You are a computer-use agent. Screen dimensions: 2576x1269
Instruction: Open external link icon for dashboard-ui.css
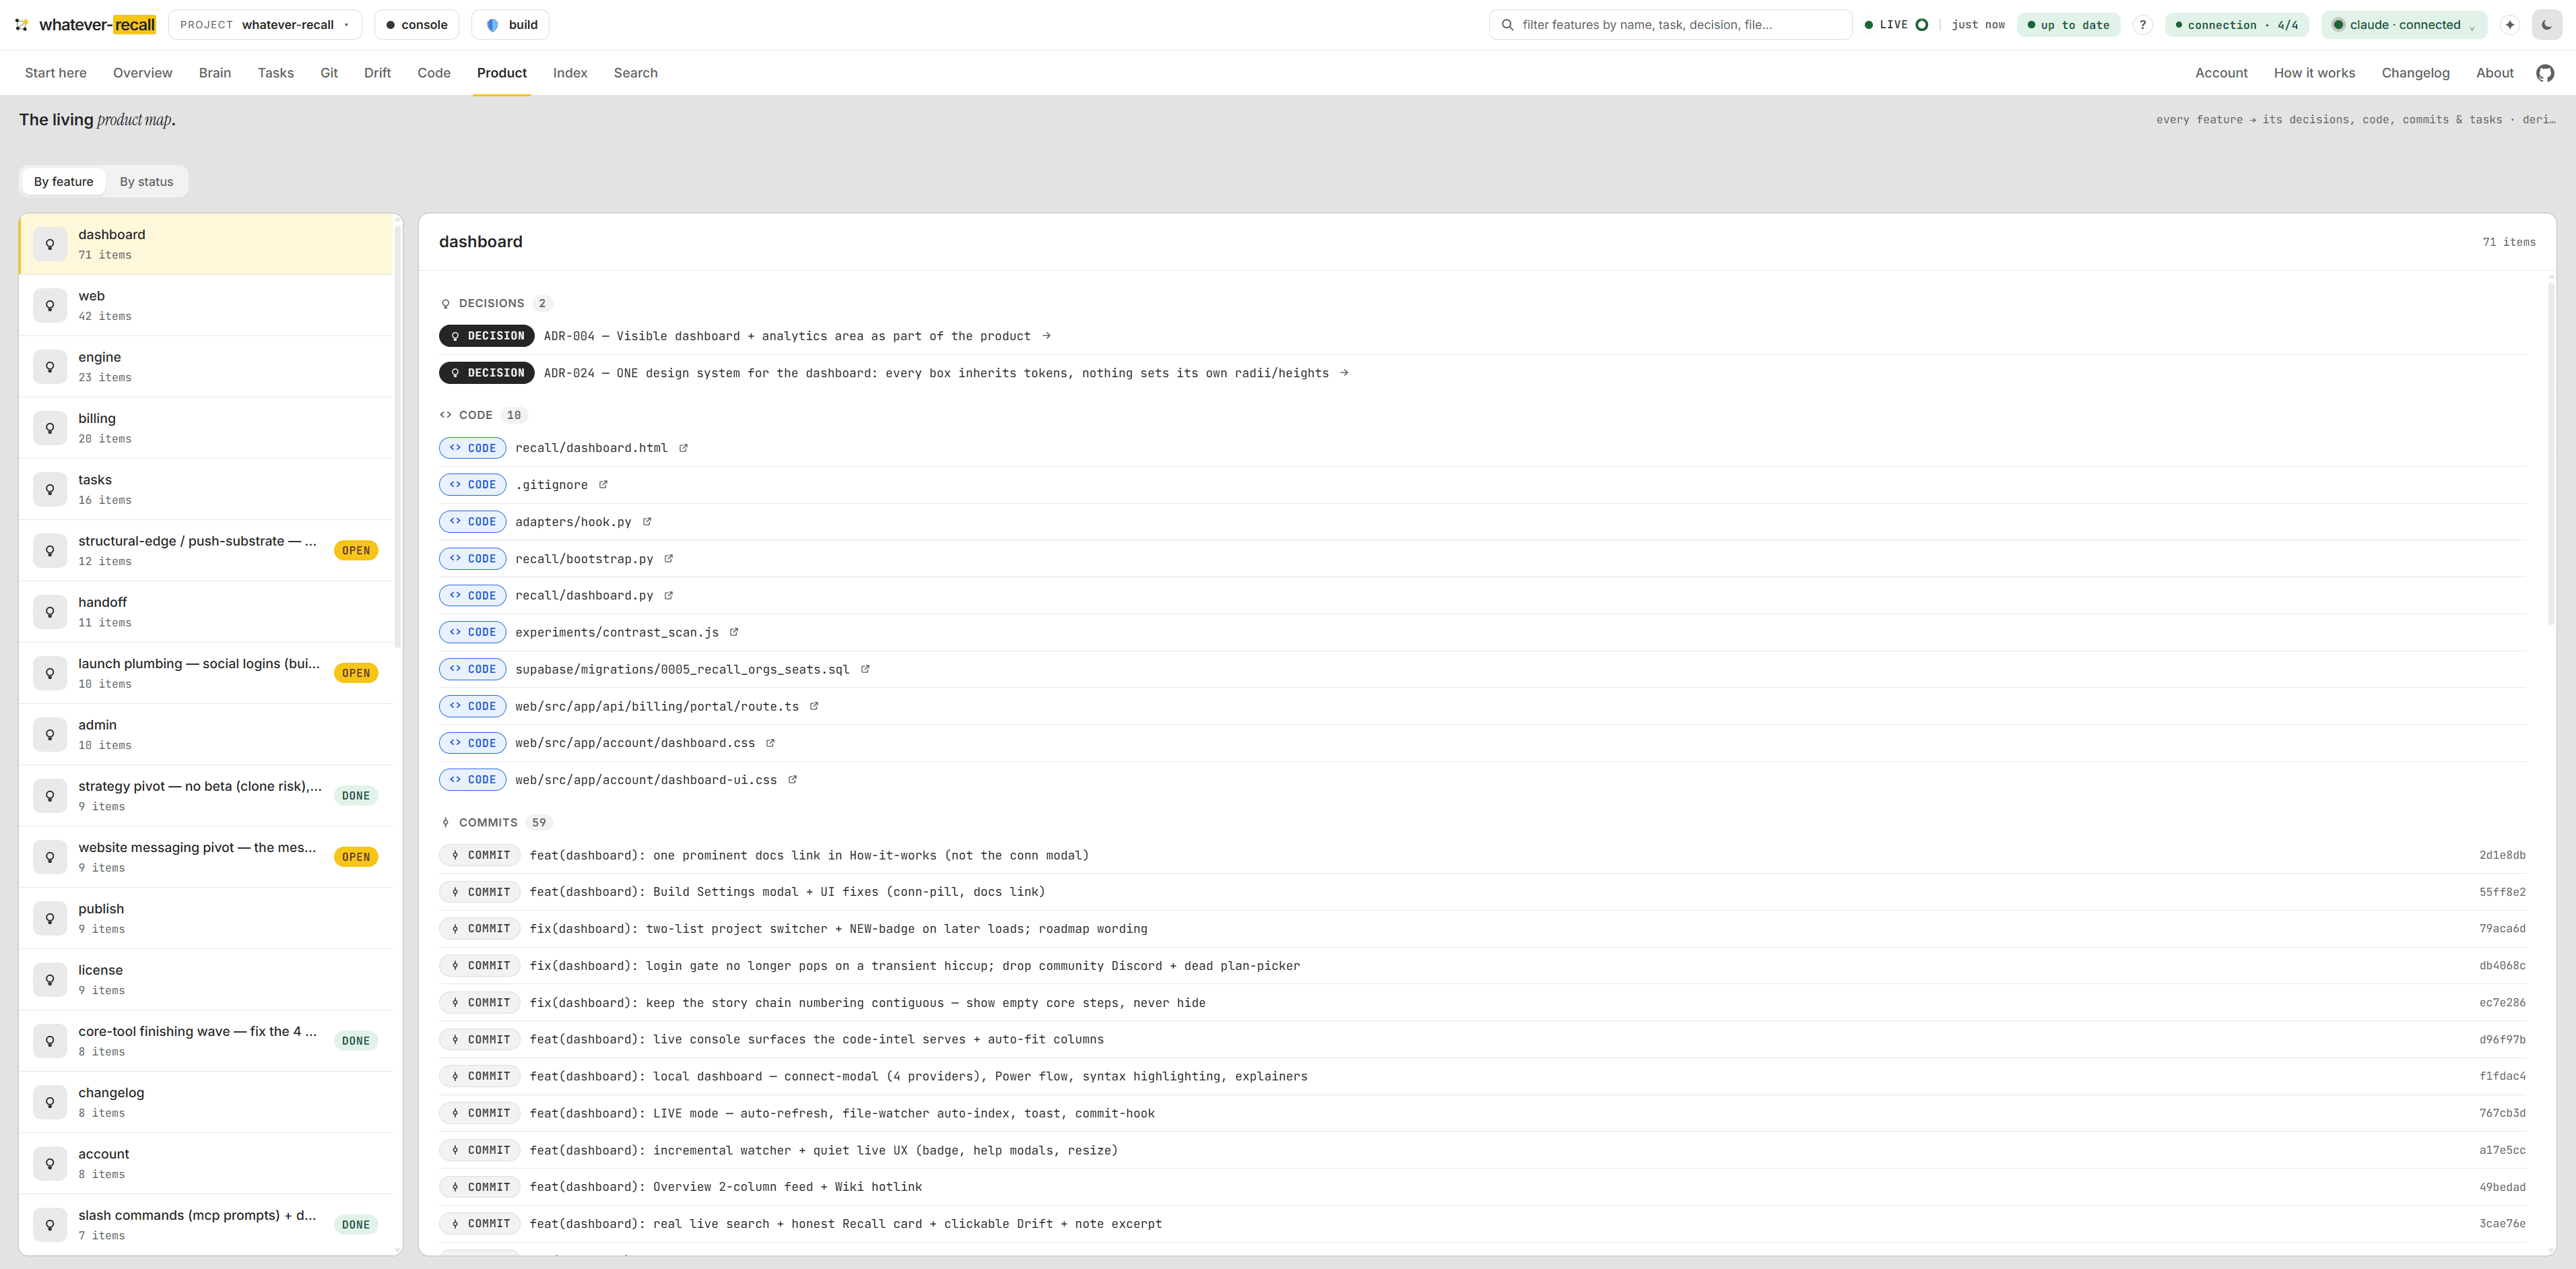pos(792,780)
